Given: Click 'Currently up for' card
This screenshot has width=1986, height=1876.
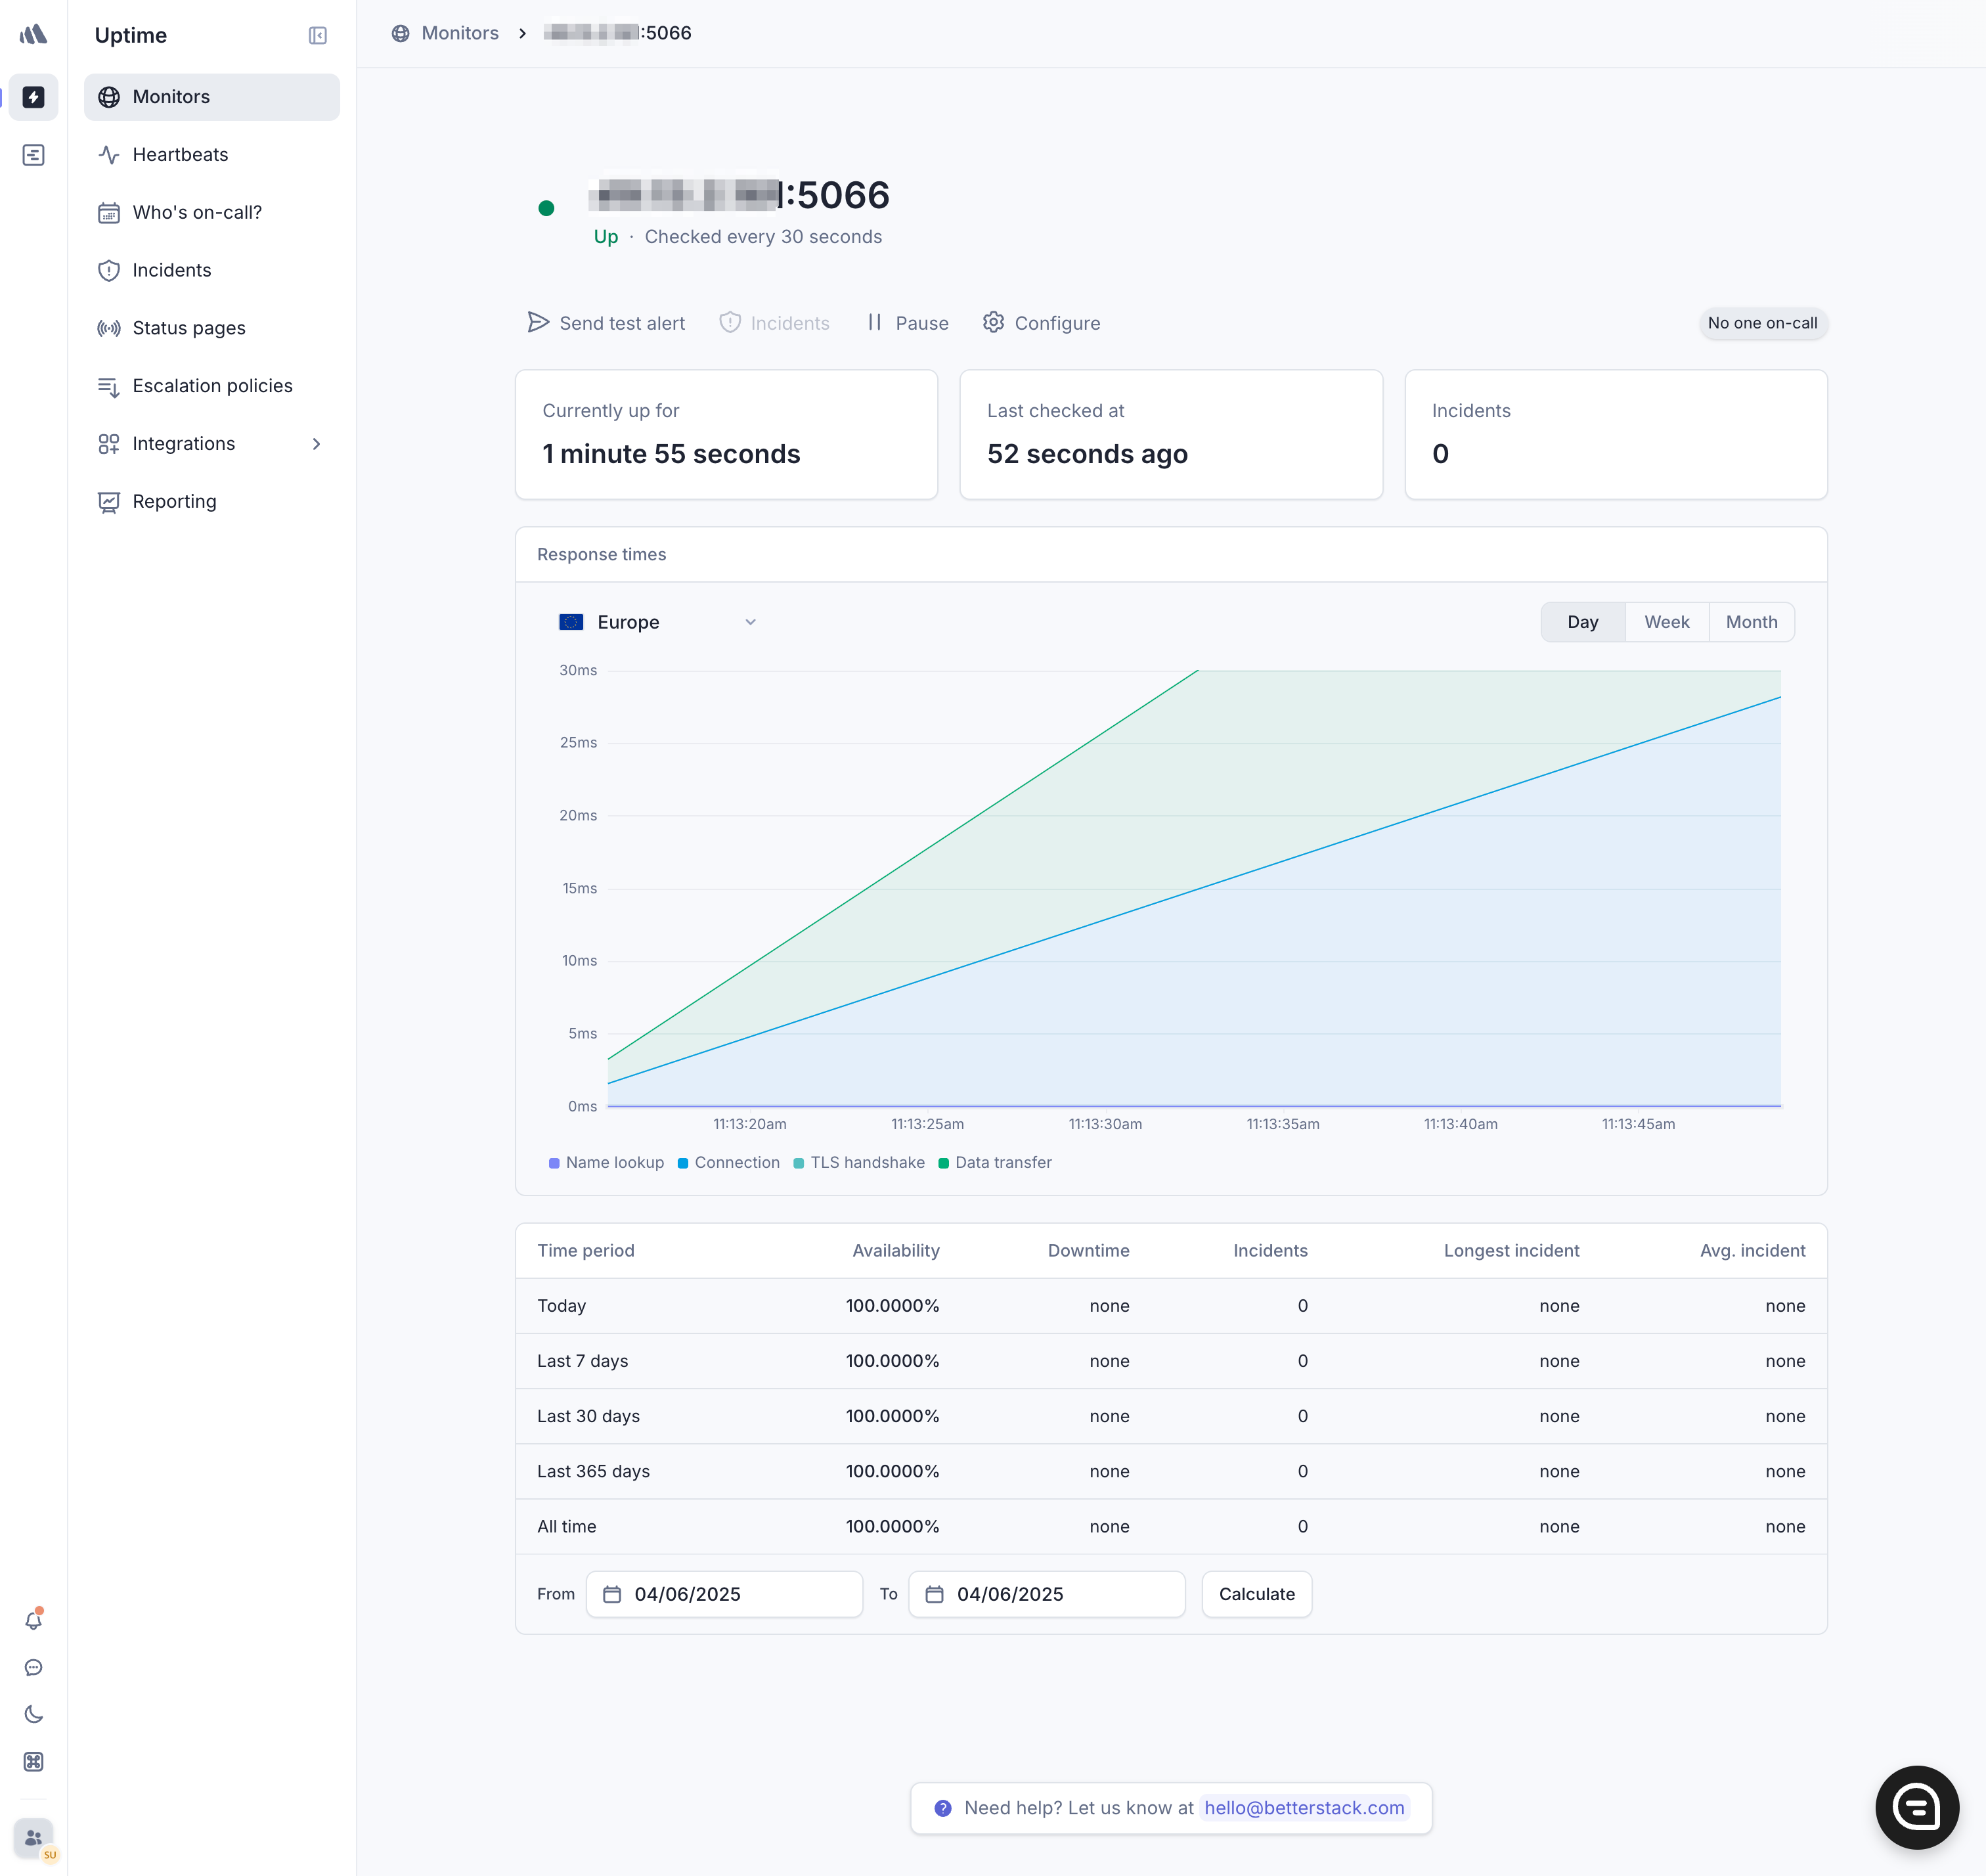Looking at the screenshot, I should pos(726,434).
